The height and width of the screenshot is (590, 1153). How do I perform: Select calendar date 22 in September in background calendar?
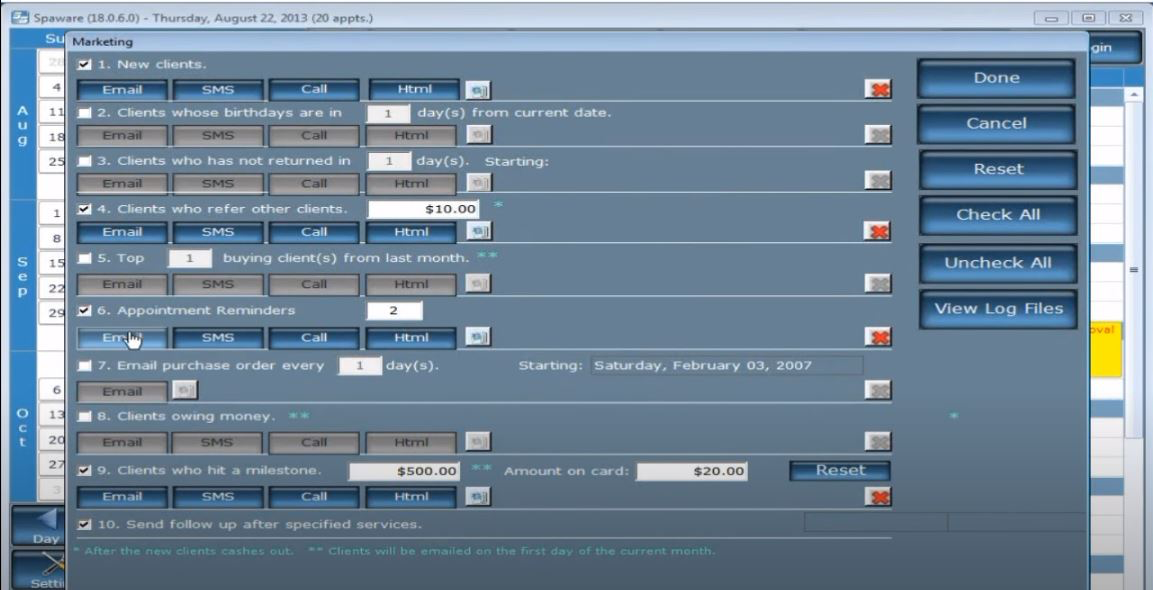pos(52,288)
